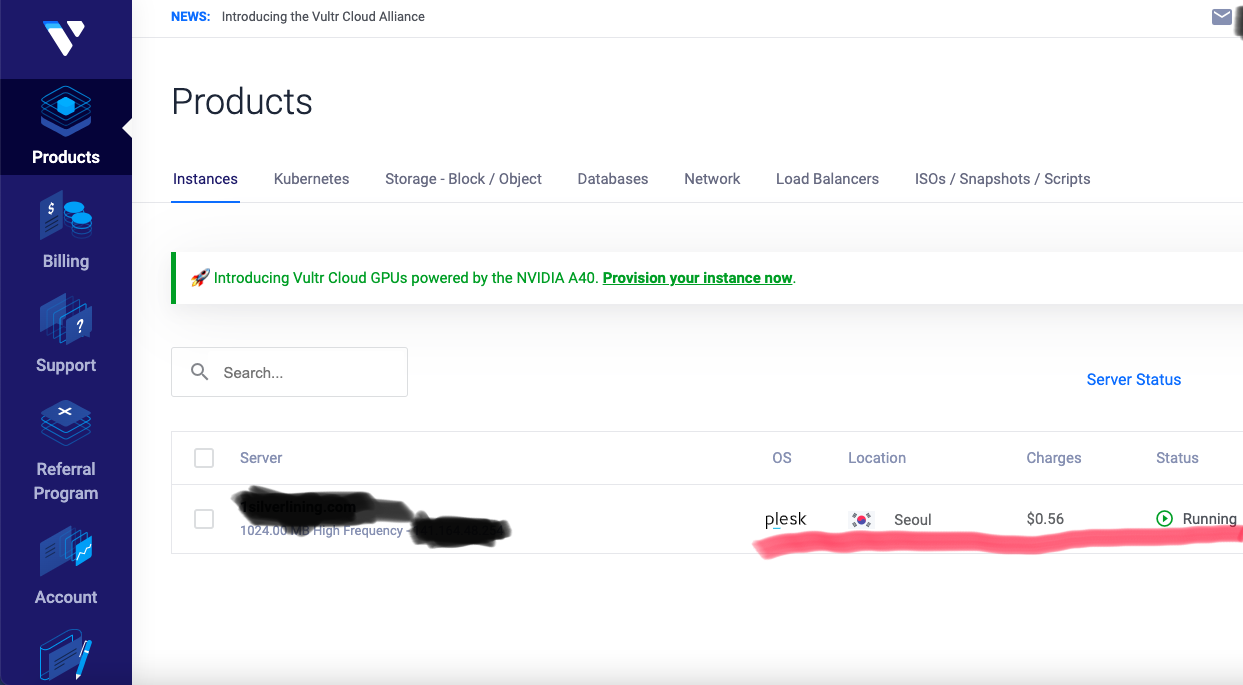The image size is (1243, 685).
Task: Click the South Korea flag icon
Action: [860, 520]
